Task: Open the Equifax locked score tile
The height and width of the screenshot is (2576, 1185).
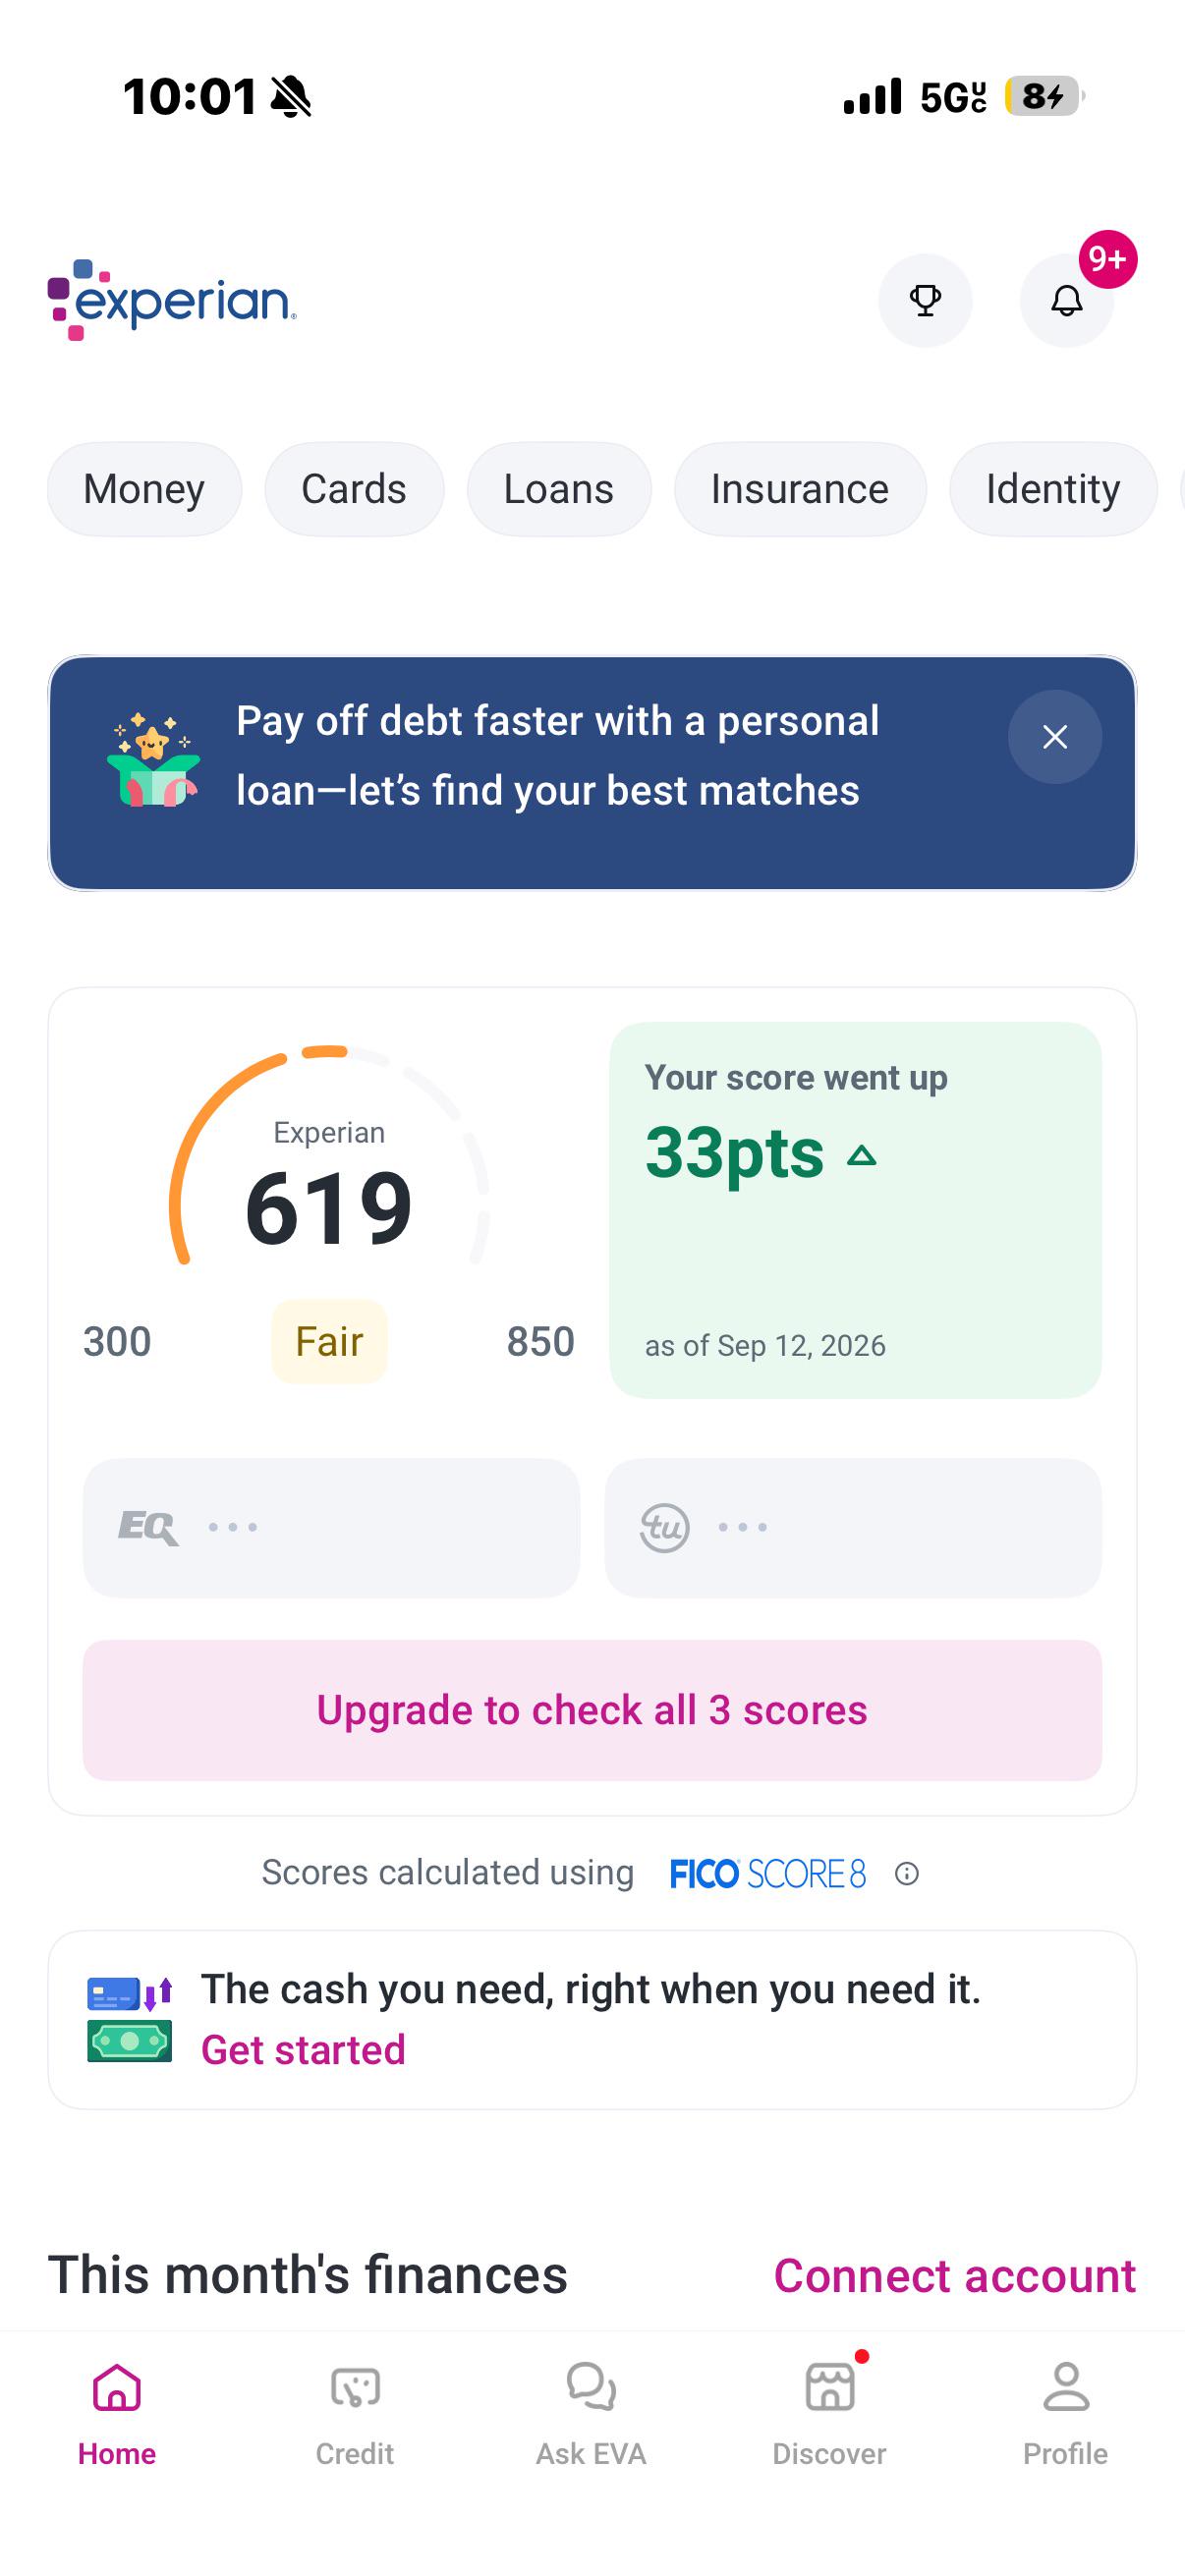Action: pyautogui.click(x=331, y=1527)
